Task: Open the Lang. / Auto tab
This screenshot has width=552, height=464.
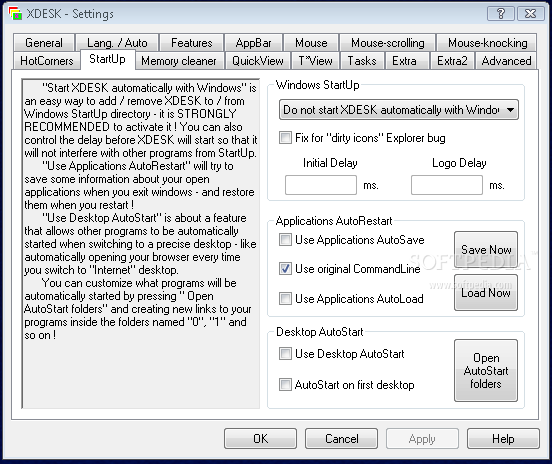Action: [117, 43]
